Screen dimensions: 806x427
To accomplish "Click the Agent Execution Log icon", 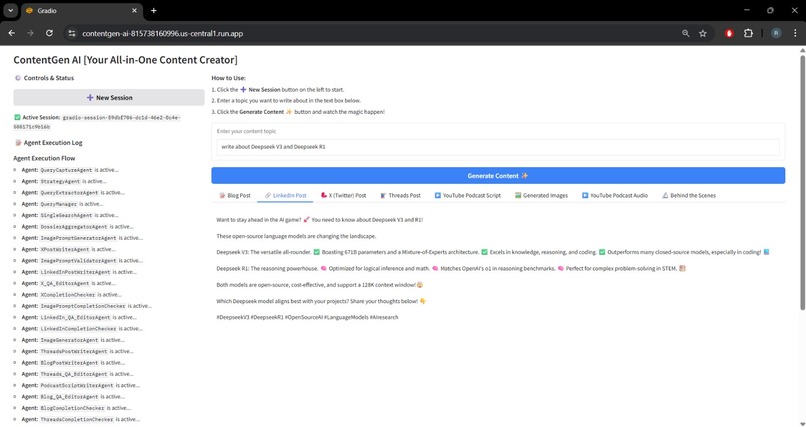I will click(x=18, y=143).
